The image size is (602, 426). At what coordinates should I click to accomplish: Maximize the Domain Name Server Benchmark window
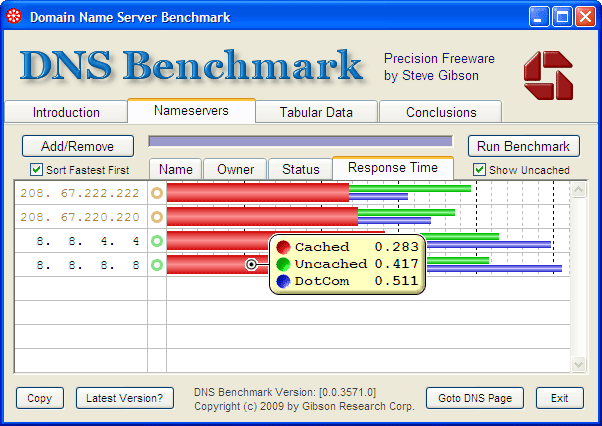[x=562, y=17]
